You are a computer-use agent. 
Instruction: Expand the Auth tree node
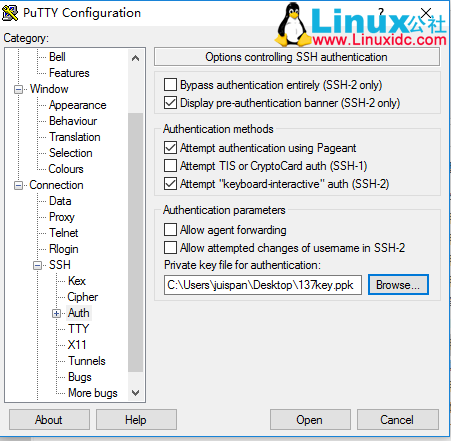tap(56, 313)
